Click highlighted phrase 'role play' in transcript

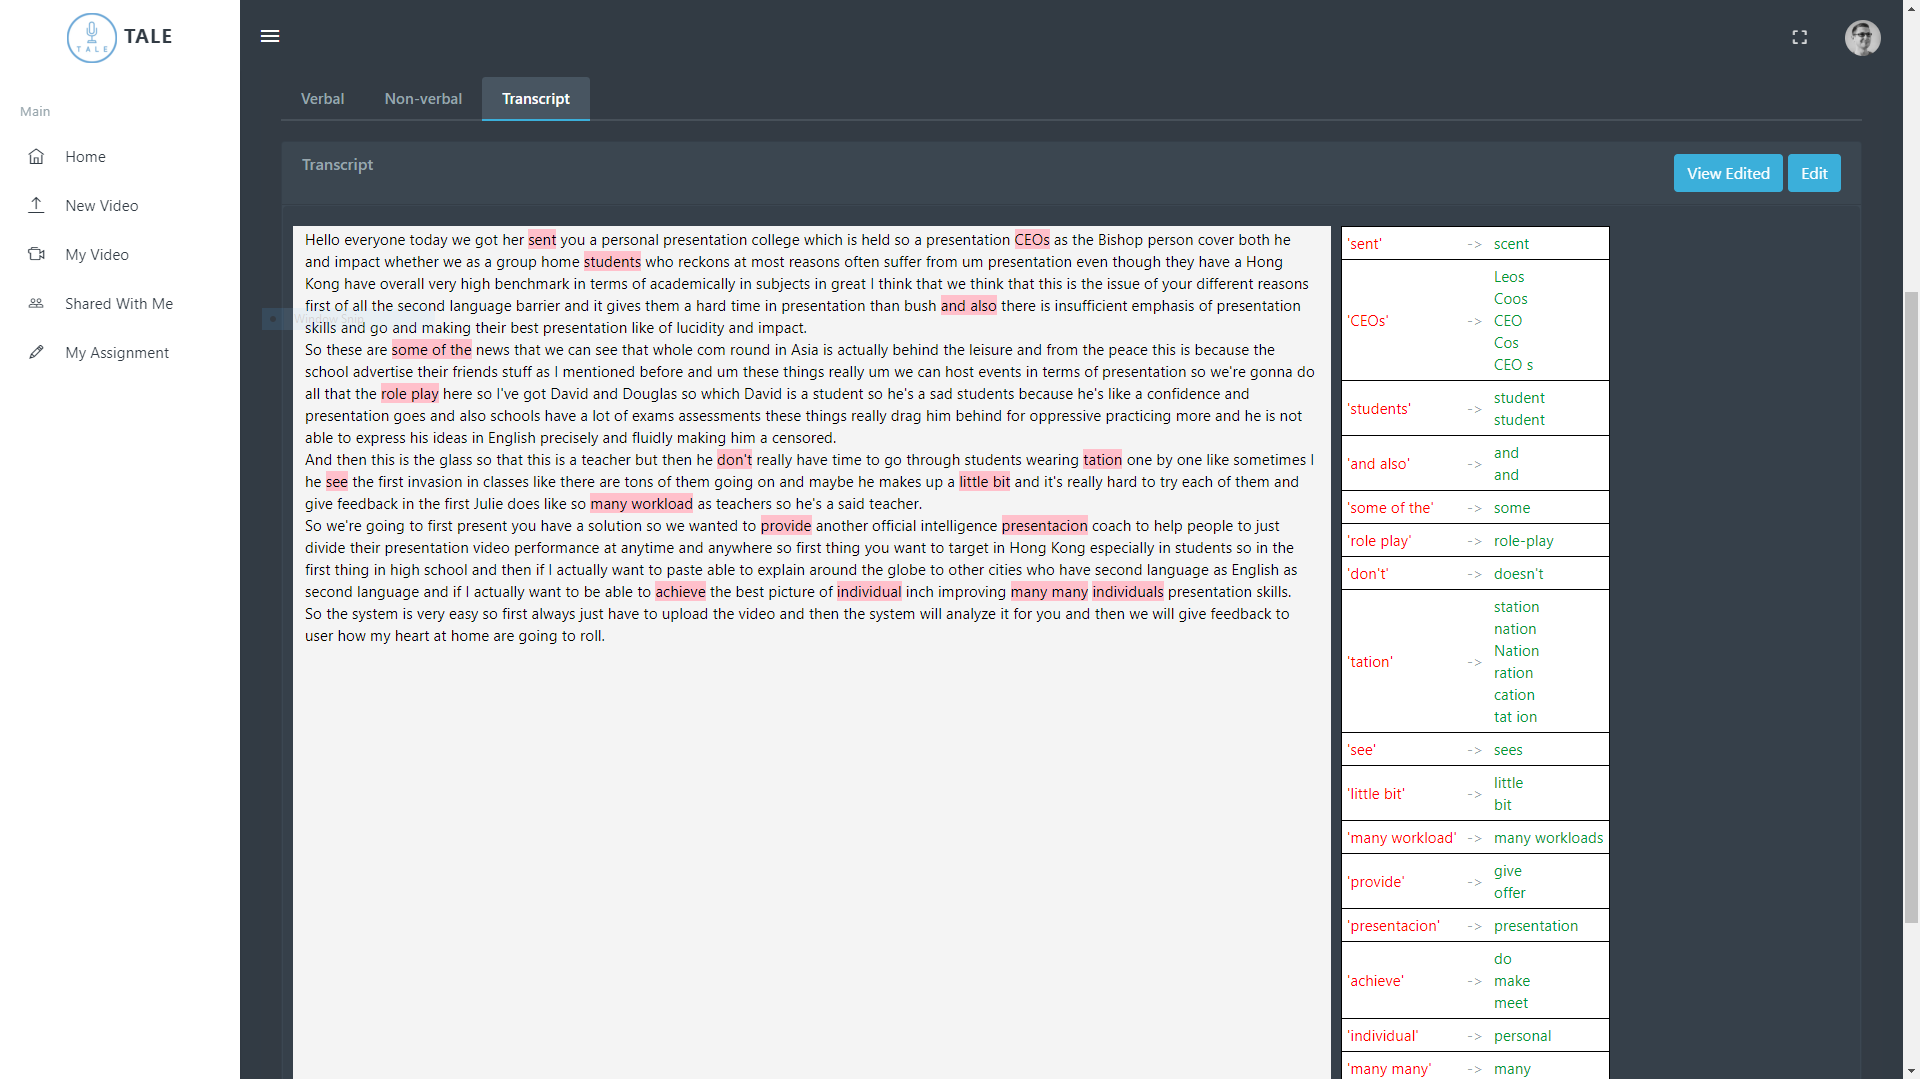(x=409, y=394)
